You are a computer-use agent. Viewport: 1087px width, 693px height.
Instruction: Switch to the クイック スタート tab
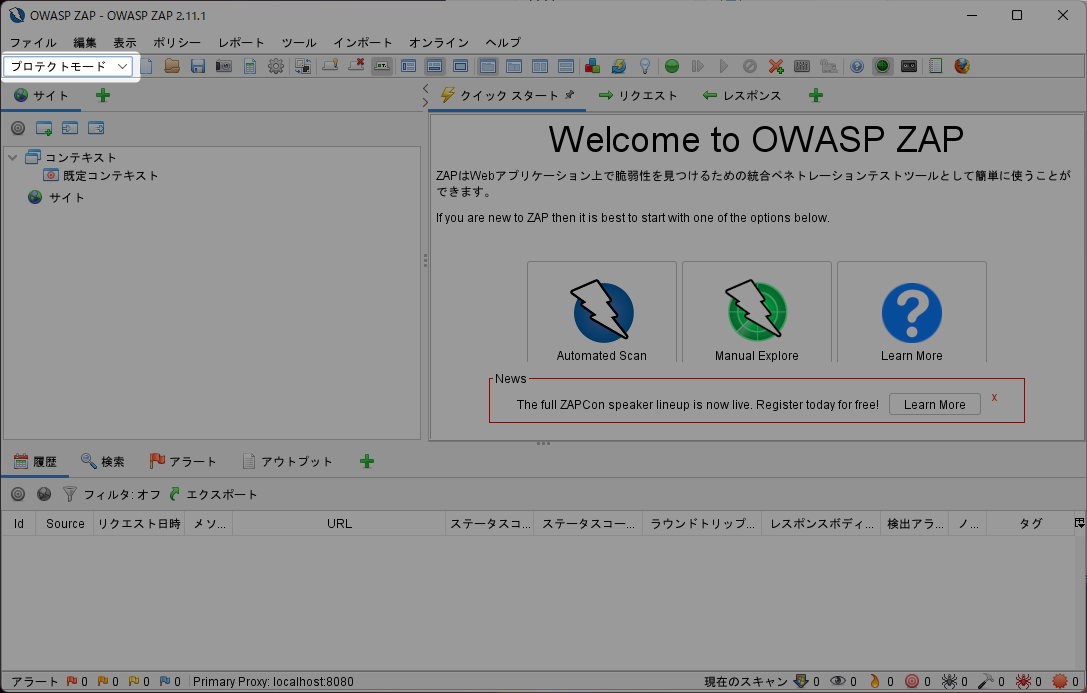pyautogui.click(x=507, y=96)
